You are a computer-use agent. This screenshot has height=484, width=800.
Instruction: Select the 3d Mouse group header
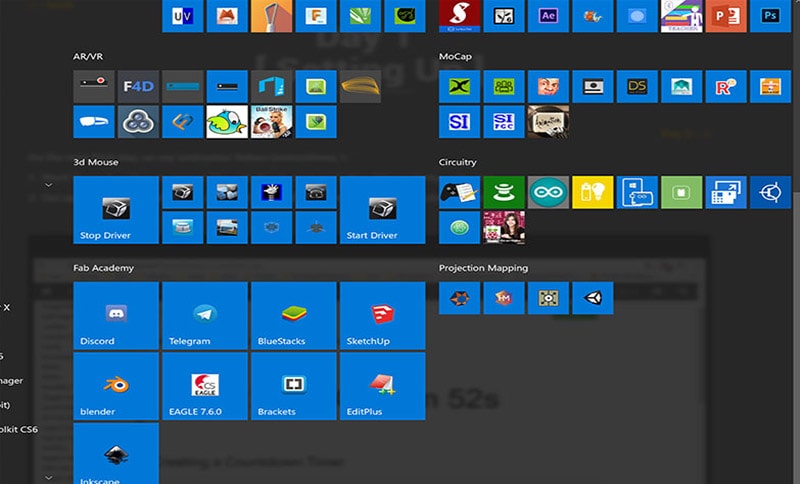pyautogui.click(x=95, y=162)
